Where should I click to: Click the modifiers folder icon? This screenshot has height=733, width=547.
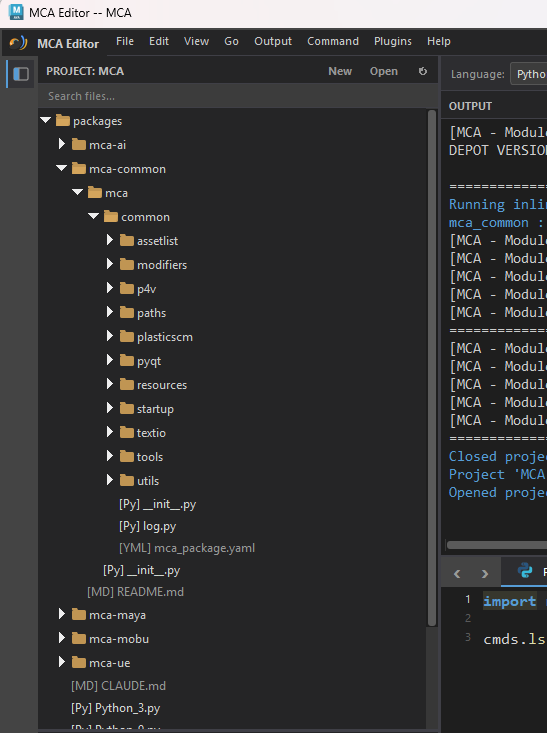(127, 264)
